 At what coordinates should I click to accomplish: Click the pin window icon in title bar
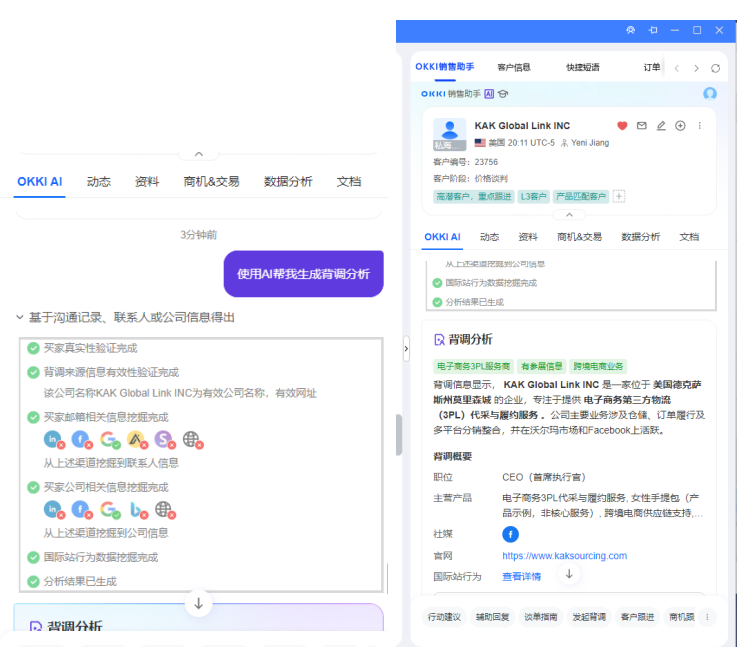[x=654, y=30]
